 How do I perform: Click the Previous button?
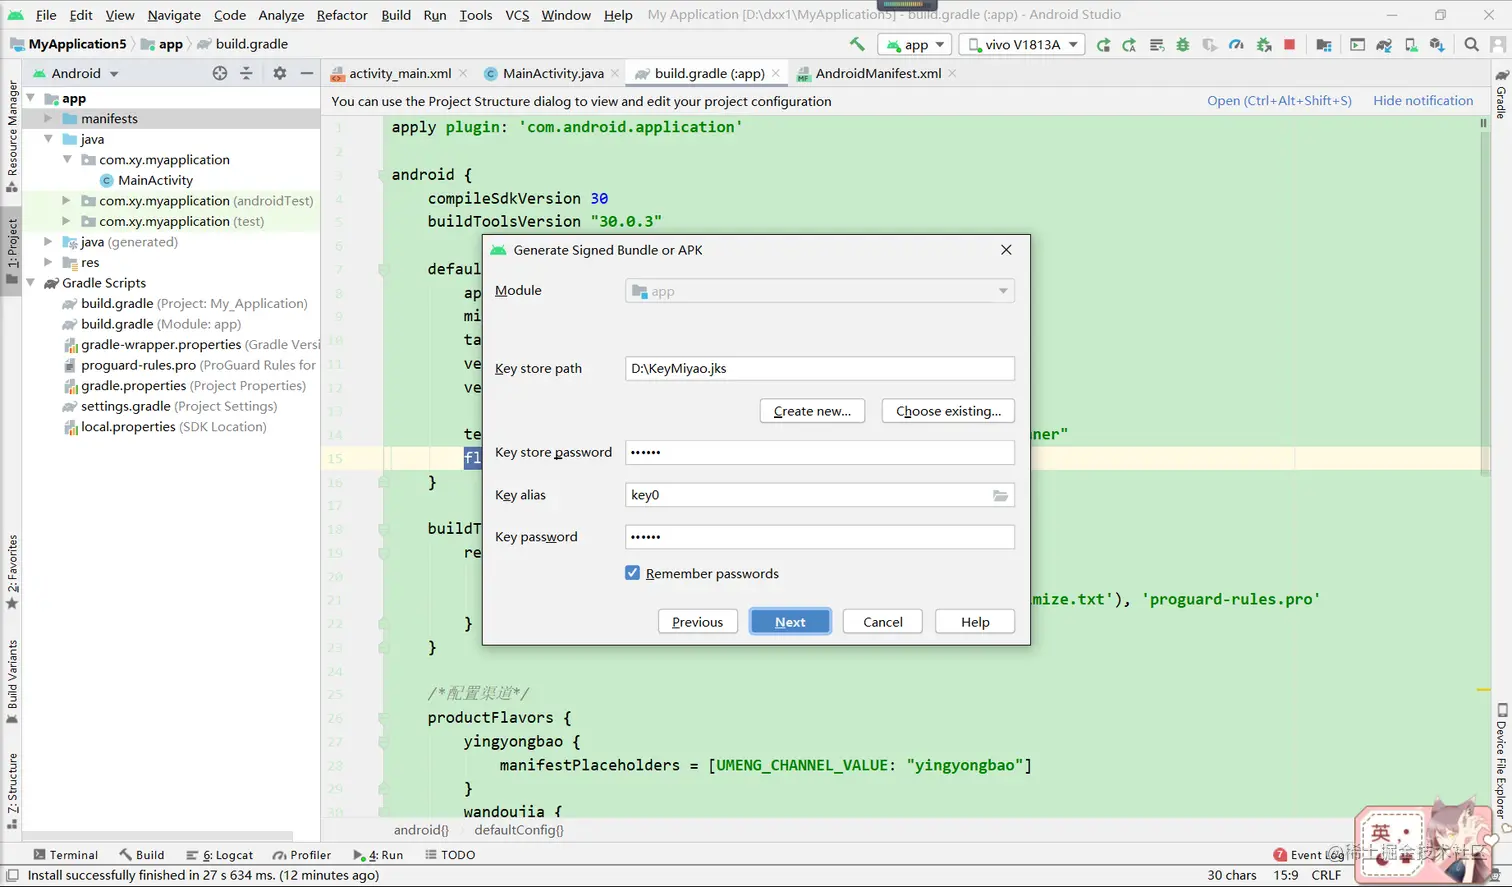697,622
